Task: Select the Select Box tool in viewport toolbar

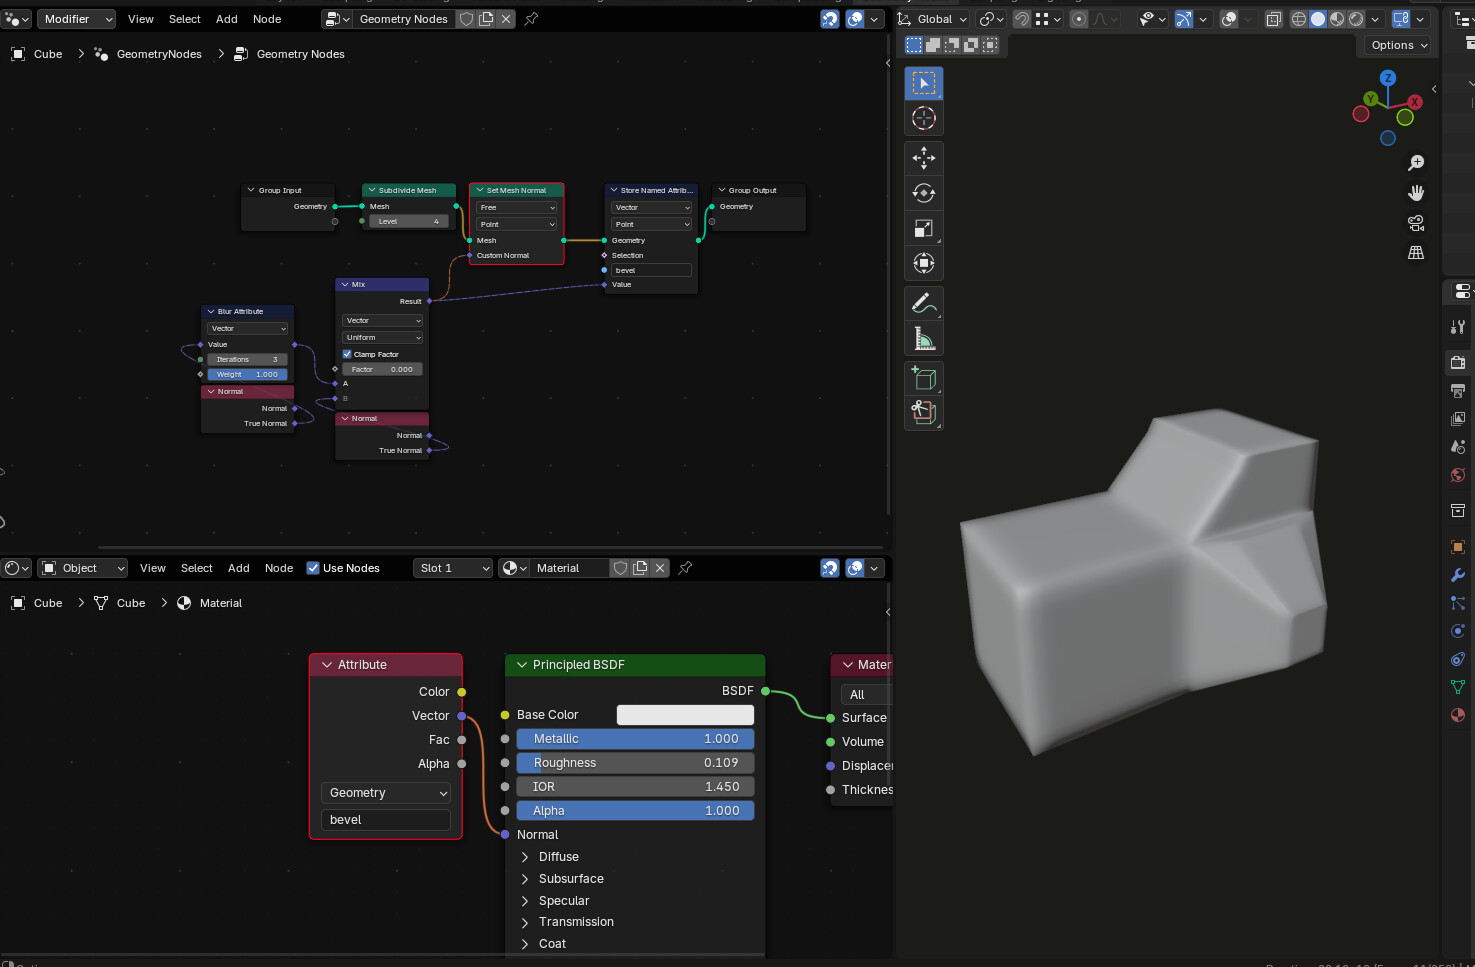Action: point(923,83)
